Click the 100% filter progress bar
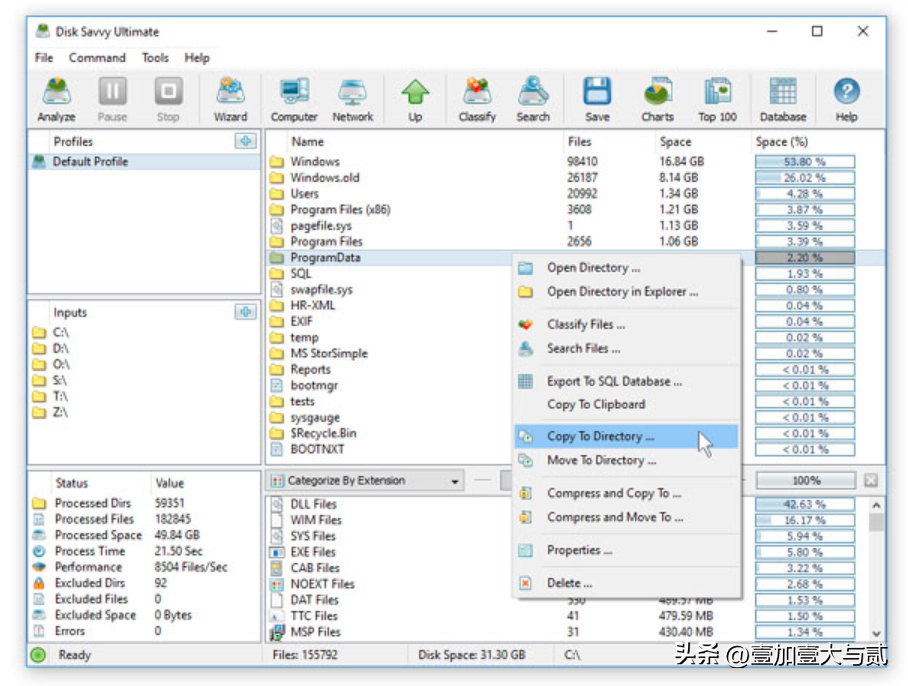This screenshot has width=908, height=686. 806,480
